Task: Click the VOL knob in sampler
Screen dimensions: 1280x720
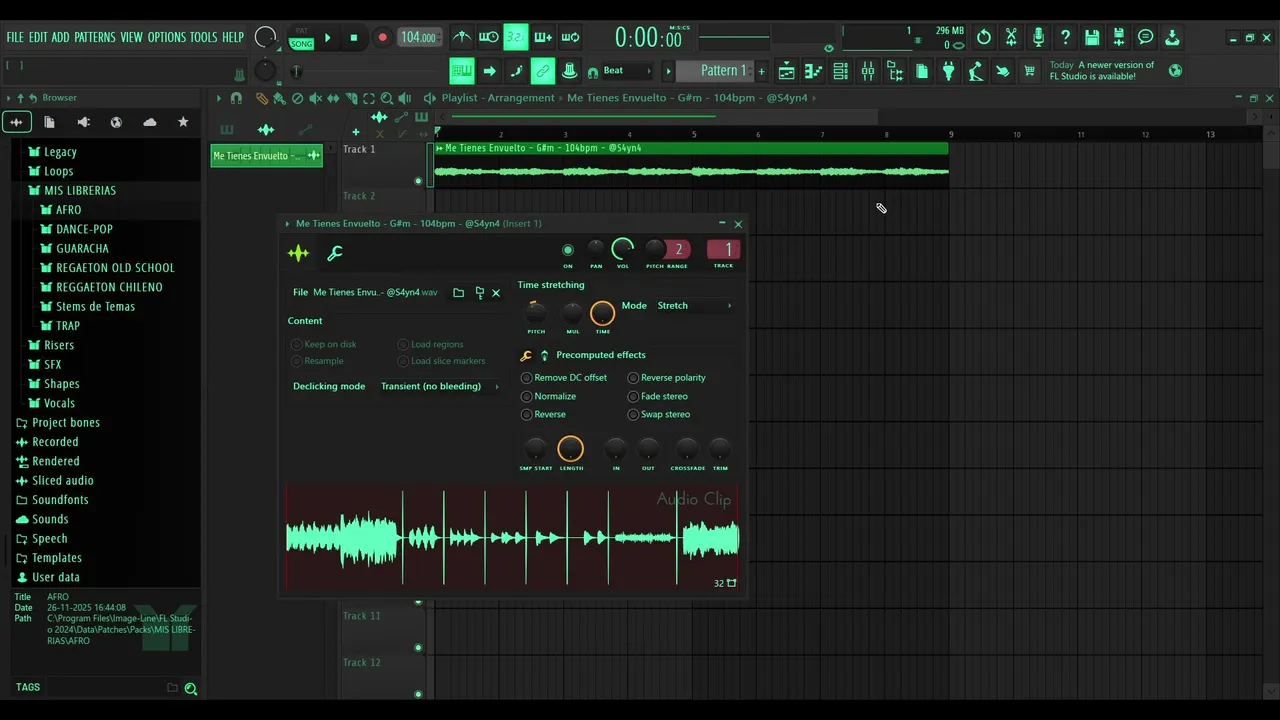Action: pyautogui.click(x=623, y=249)
